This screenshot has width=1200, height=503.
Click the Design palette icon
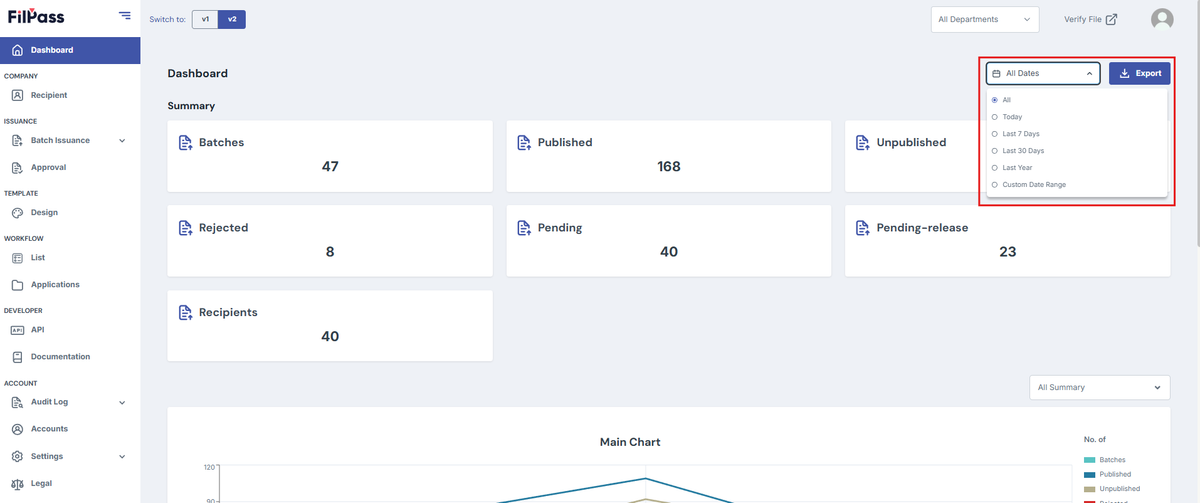[x=17, y=212]
